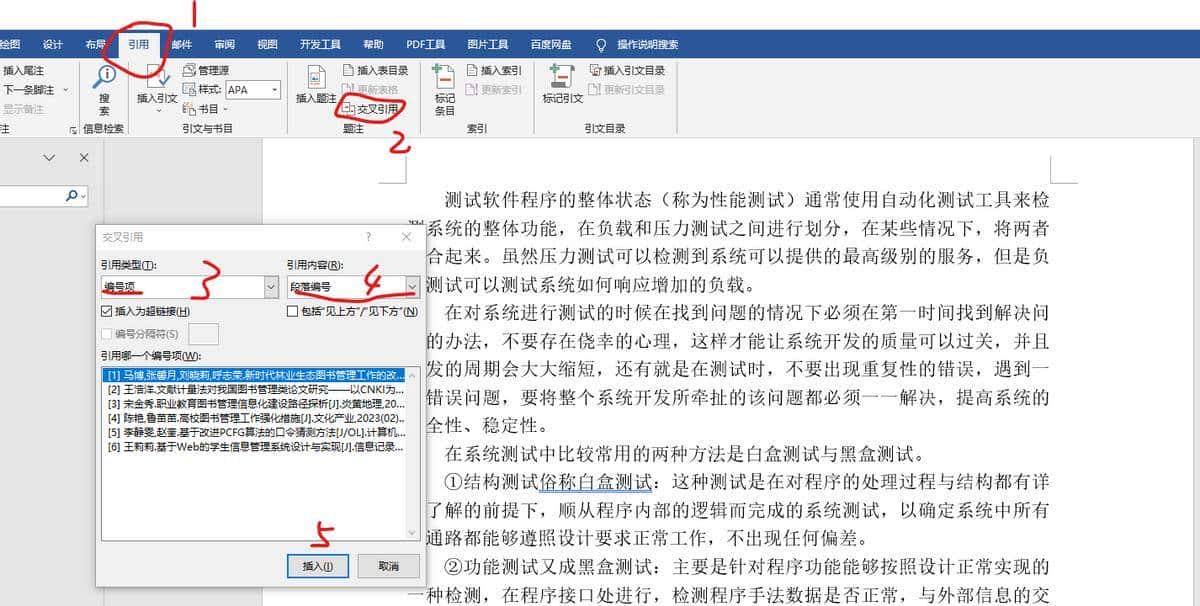Click the 取消 button to dismiss

(388, 565)
